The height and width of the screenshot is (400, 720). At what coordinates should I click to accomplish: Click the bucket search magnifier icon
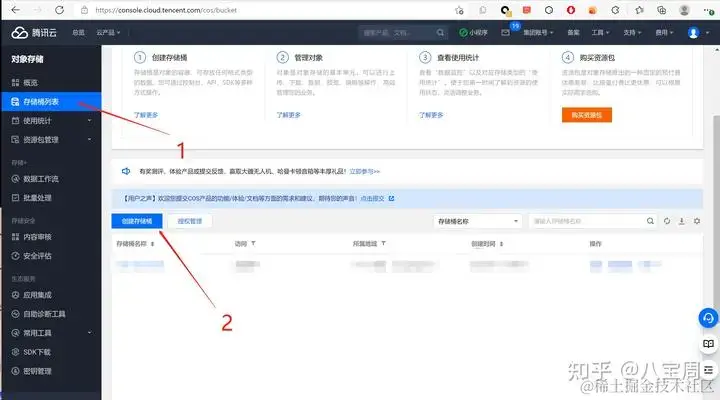(x=650, y=221)
